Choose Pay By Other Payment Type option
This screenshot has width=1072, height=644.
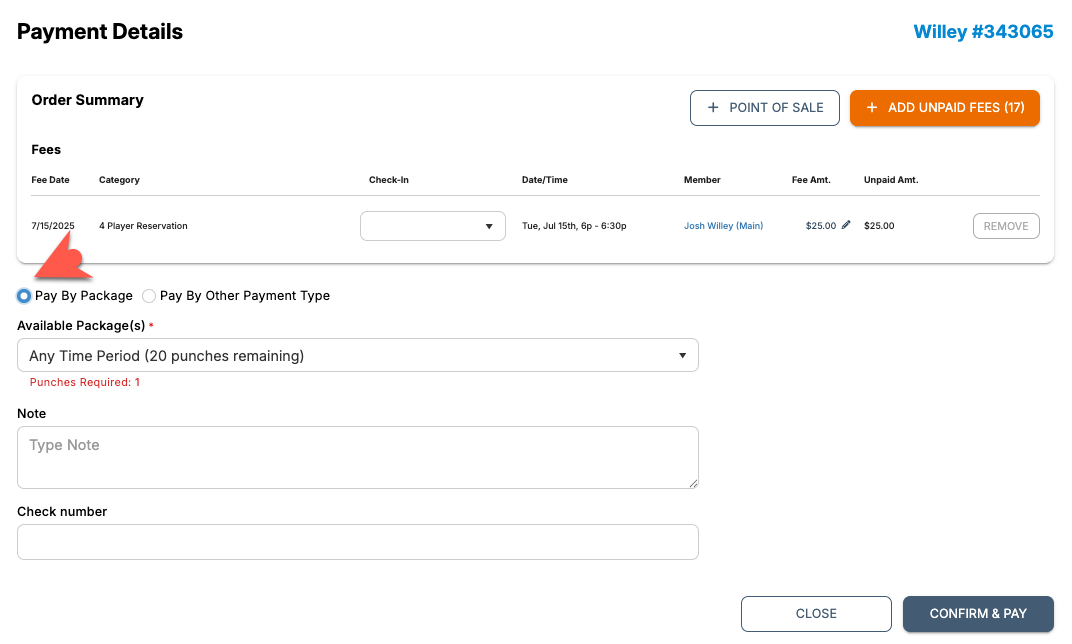coord(149,296)
